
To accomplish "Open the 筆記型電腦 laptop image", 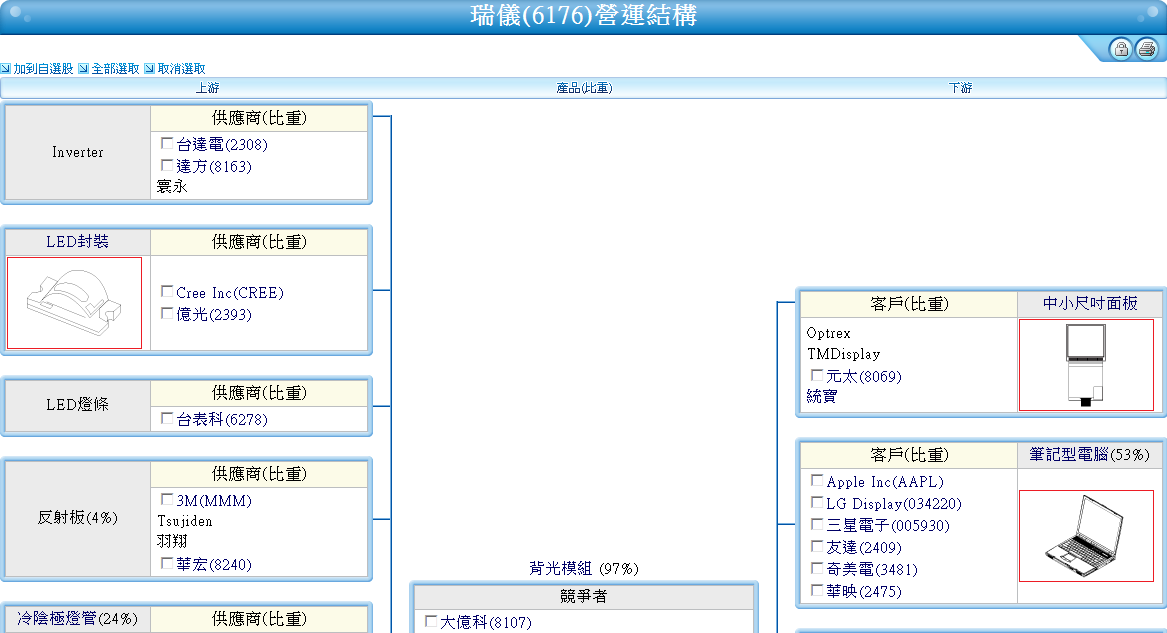I will pos(1086,536).
